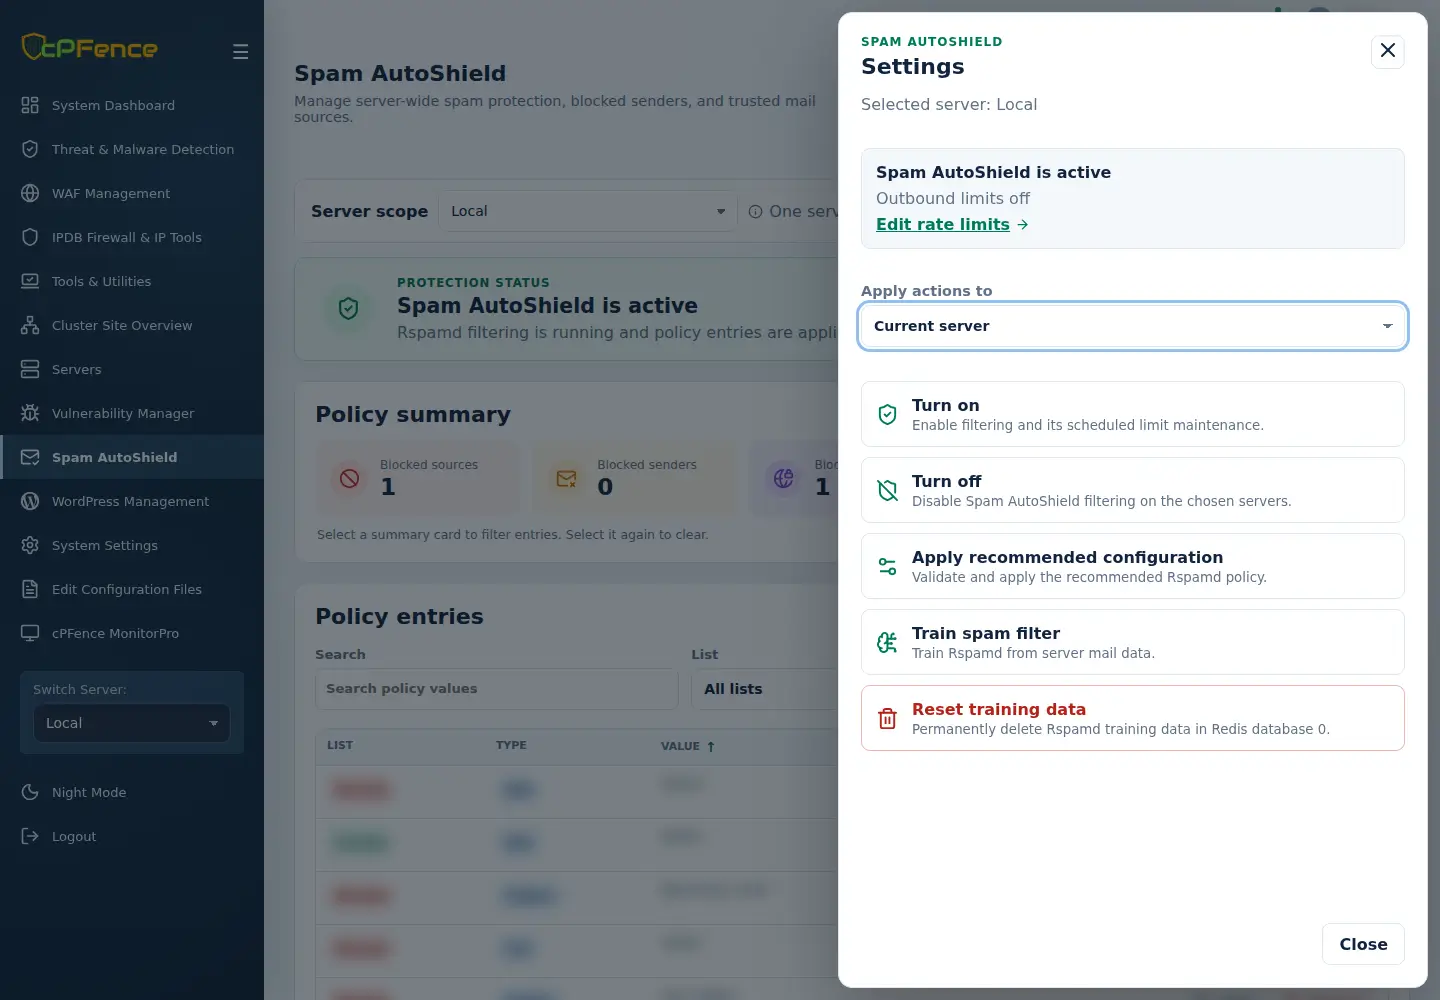Click the Logout arrow icon
The width and height of the screenshot is (1440, 1000).
pyautogui.click(x=30, y=836)
